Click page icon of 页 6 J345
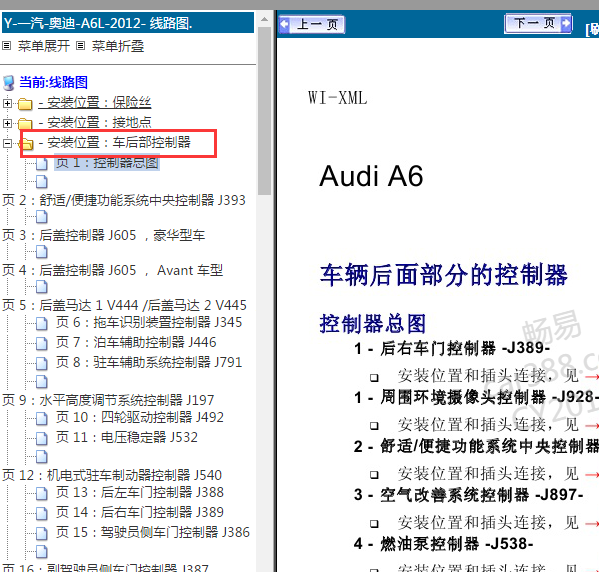Screen dimensions: 599x572 [42, 323]
